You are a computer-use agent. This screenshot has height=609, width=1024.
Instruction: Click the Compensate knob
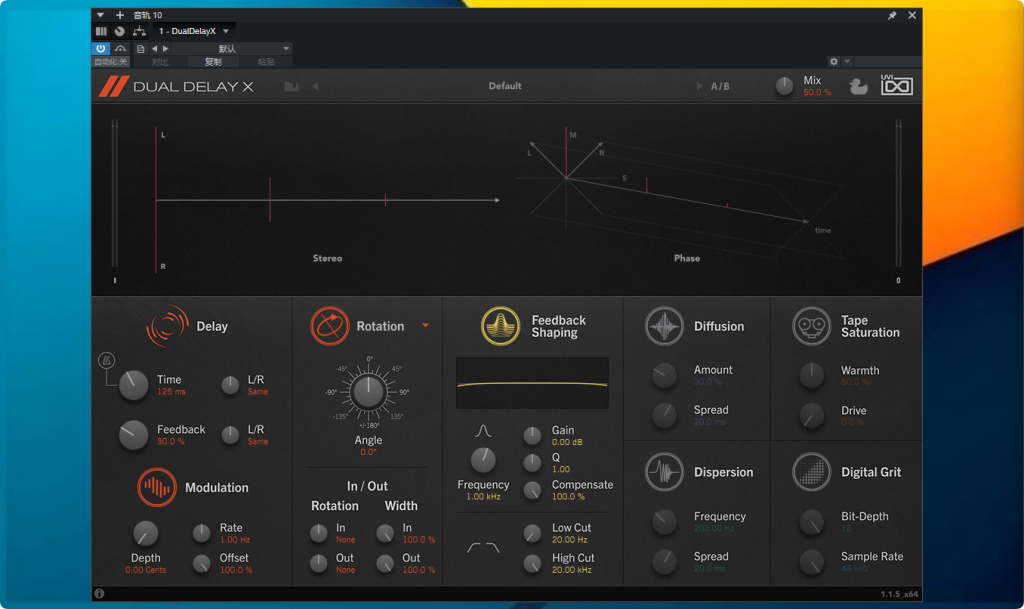click(x=532, y=490)
